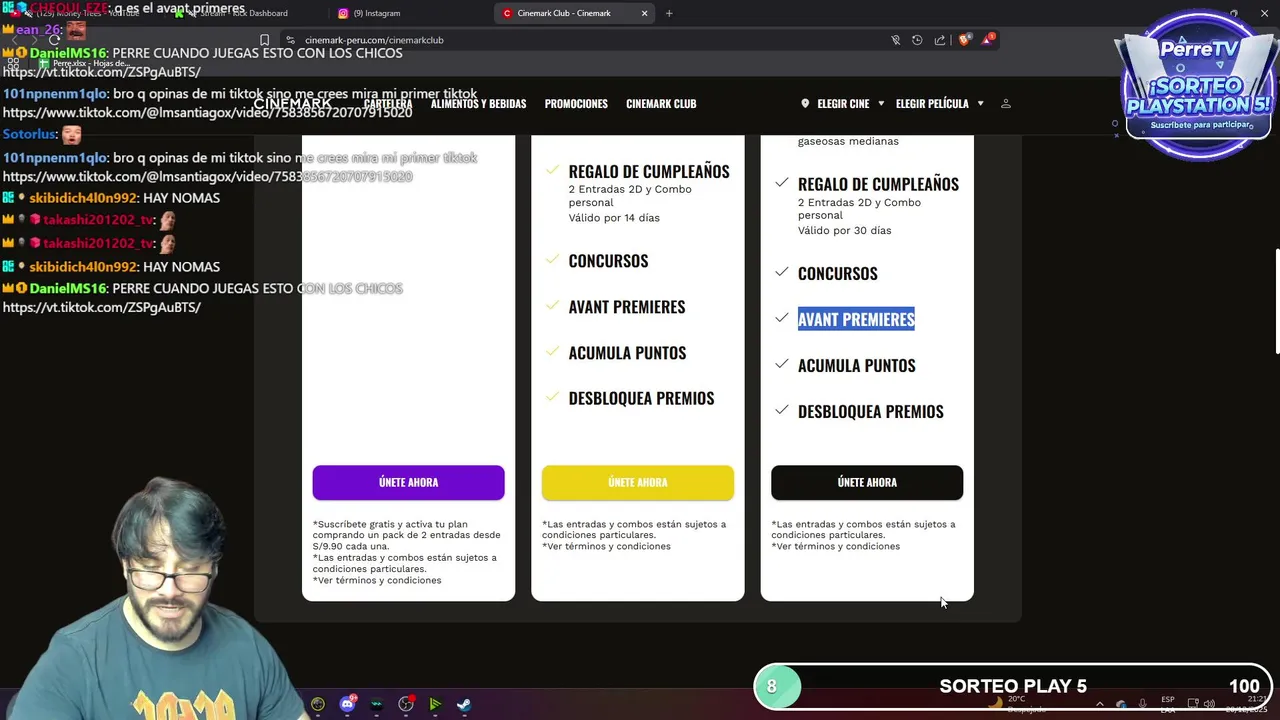
Task: Open the clock and date panel
Action: click(1246, 704)
